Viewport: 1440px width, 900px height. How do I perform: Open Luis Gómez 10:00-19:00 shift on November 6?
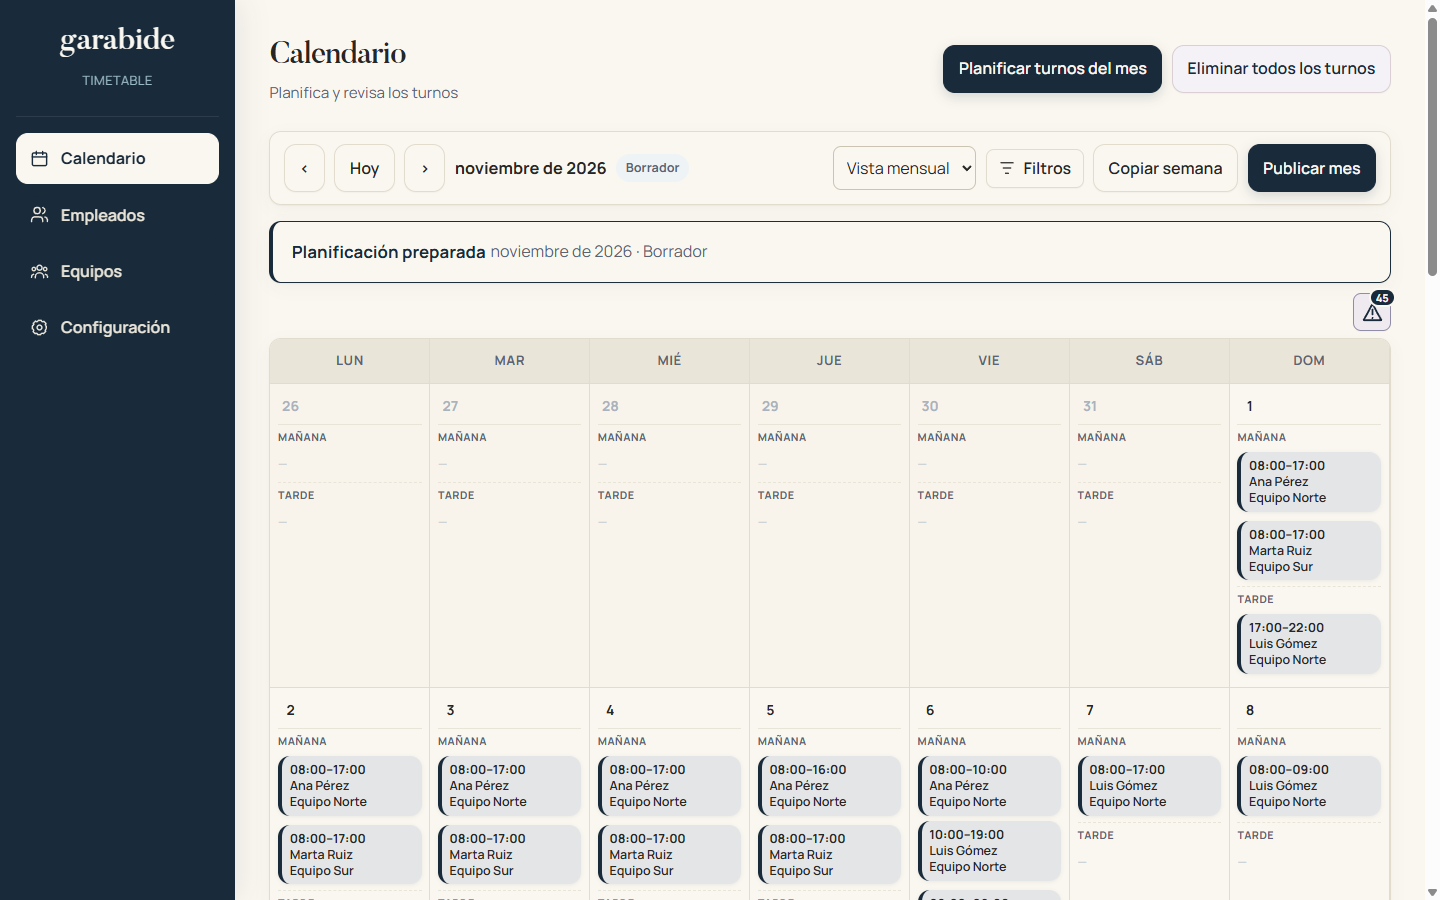990,851
